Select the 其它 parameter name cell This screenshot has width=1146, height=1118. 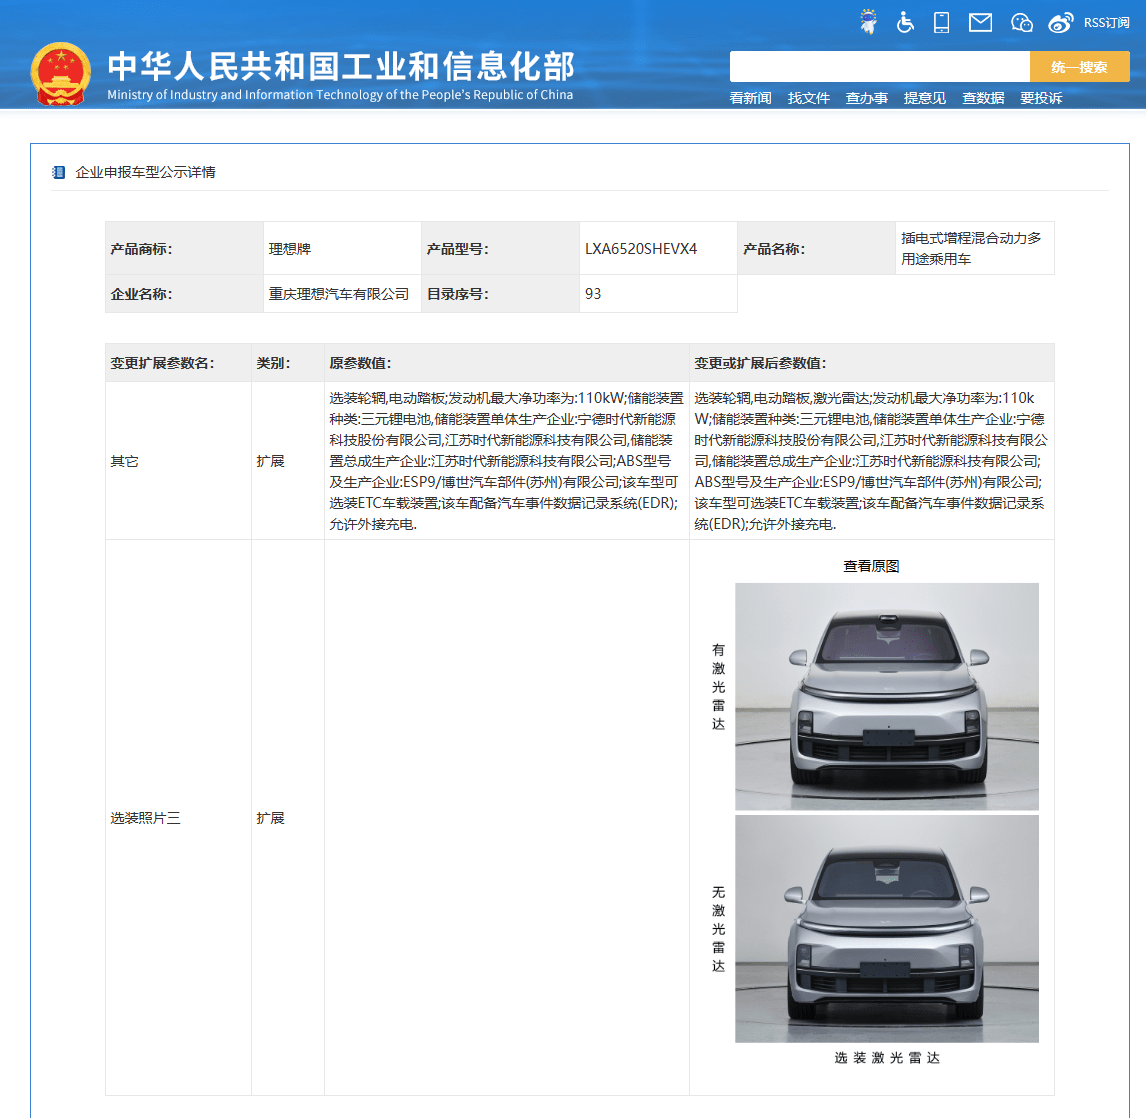pyautogui.click(x=178, y=461)
